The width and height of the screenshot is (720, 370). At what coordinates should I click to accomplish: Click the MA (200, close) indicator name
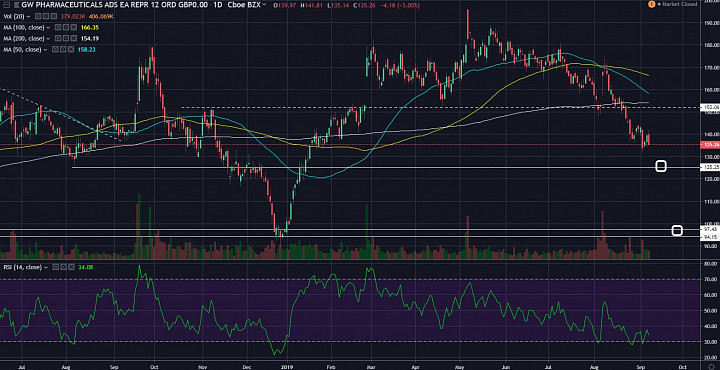pyautogui.click(x=24, y=38)
